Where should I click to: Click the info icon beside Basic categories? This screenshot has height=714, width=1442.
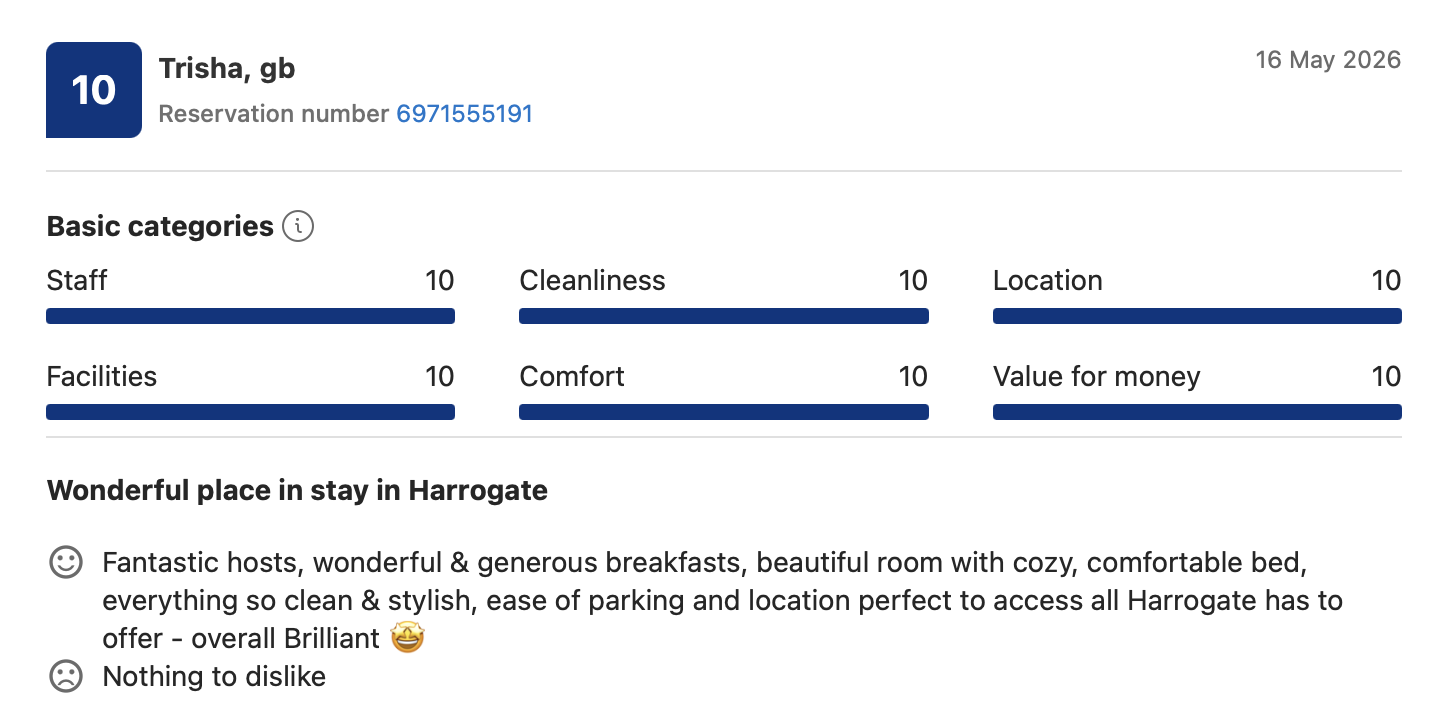298,226
